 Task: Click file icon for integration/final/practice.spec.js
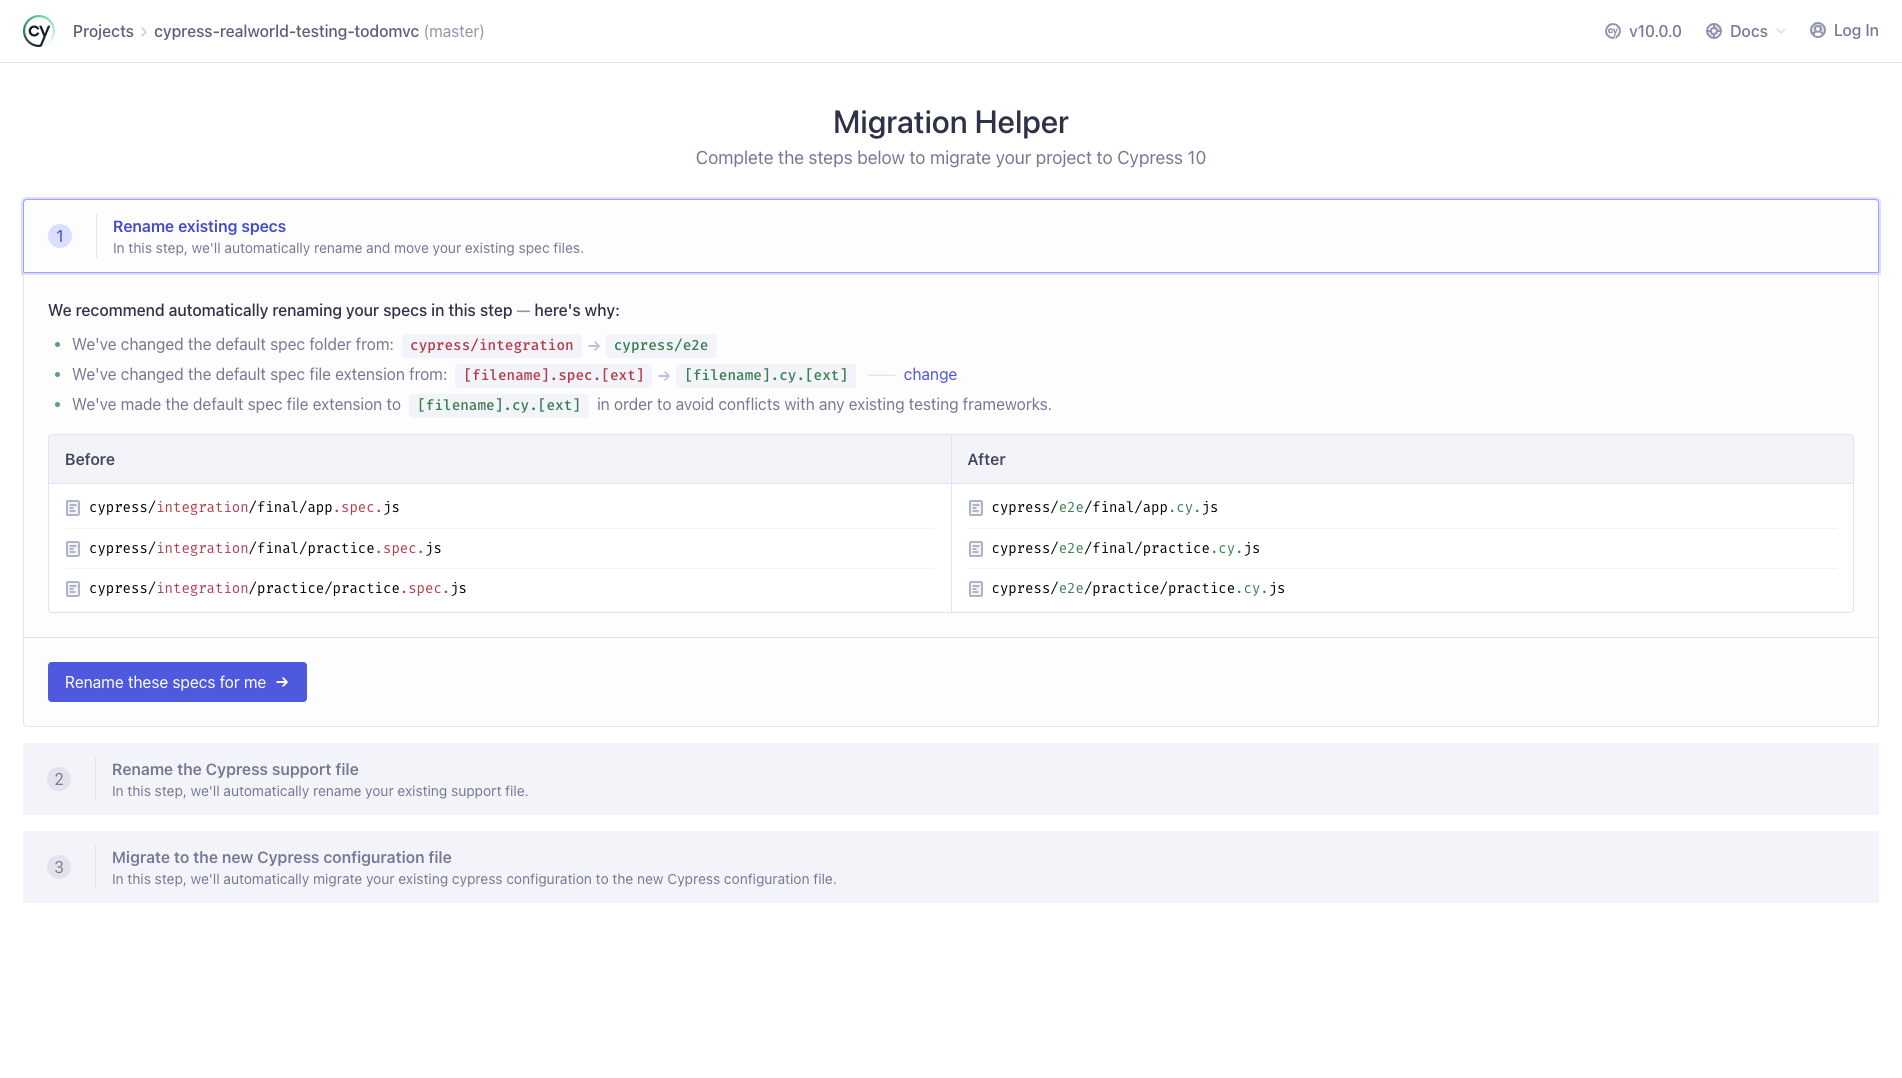[73, 549]
